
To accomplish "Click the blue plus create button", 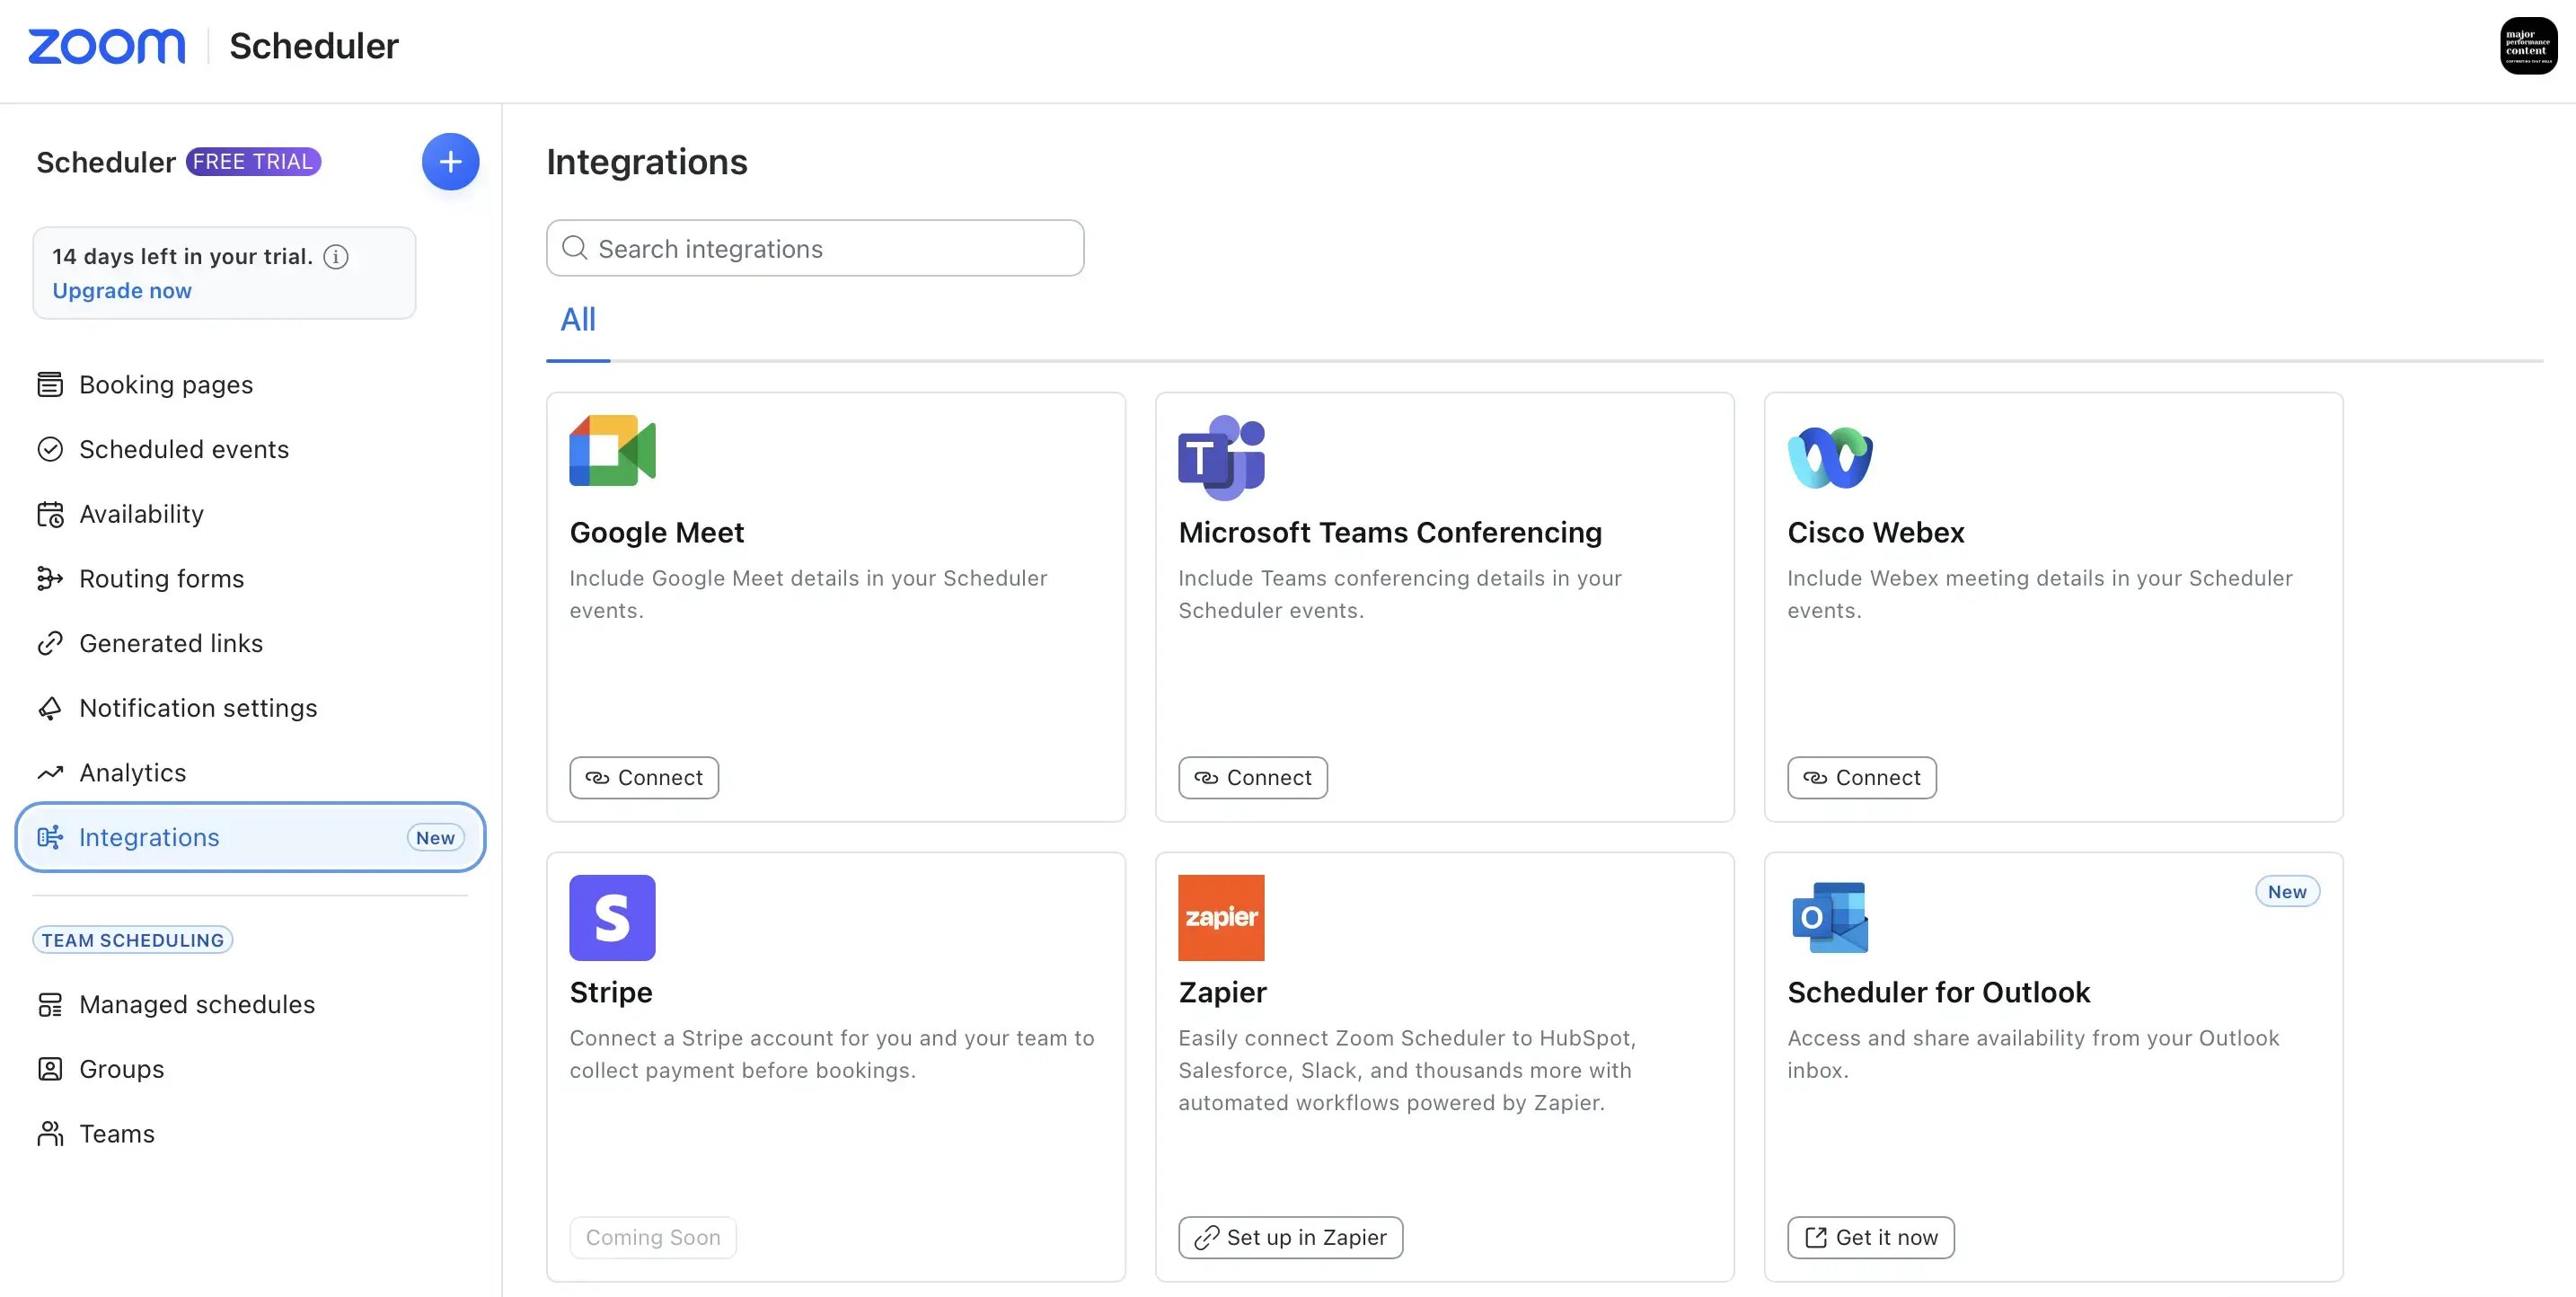I will coord(450,162).
